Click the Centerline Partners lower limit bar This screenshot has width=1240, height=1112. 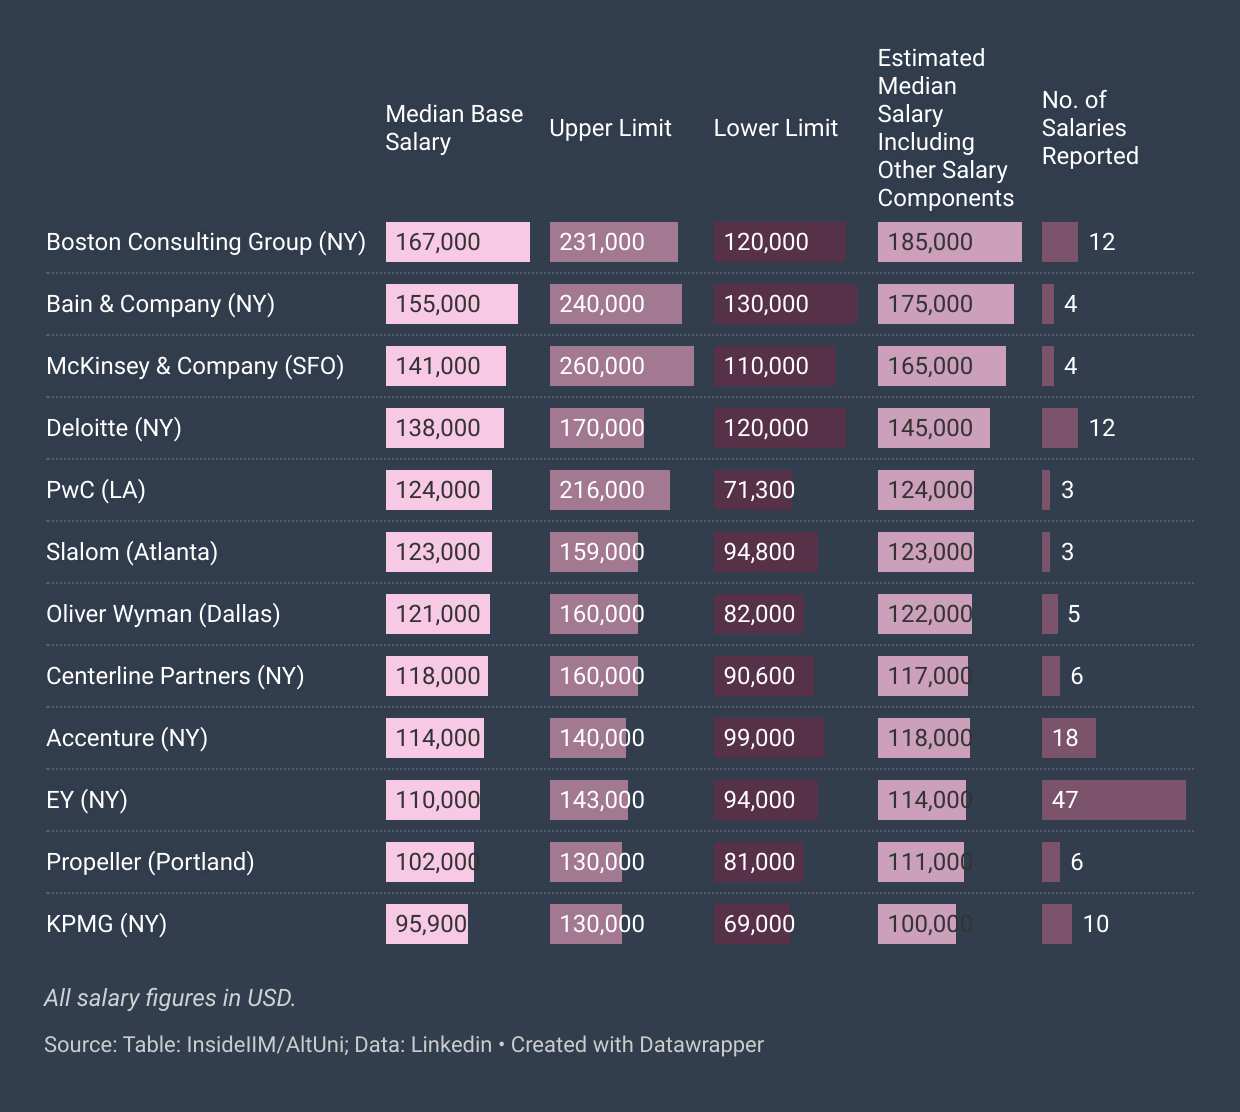pyautogui.click(x=763, y=675)
